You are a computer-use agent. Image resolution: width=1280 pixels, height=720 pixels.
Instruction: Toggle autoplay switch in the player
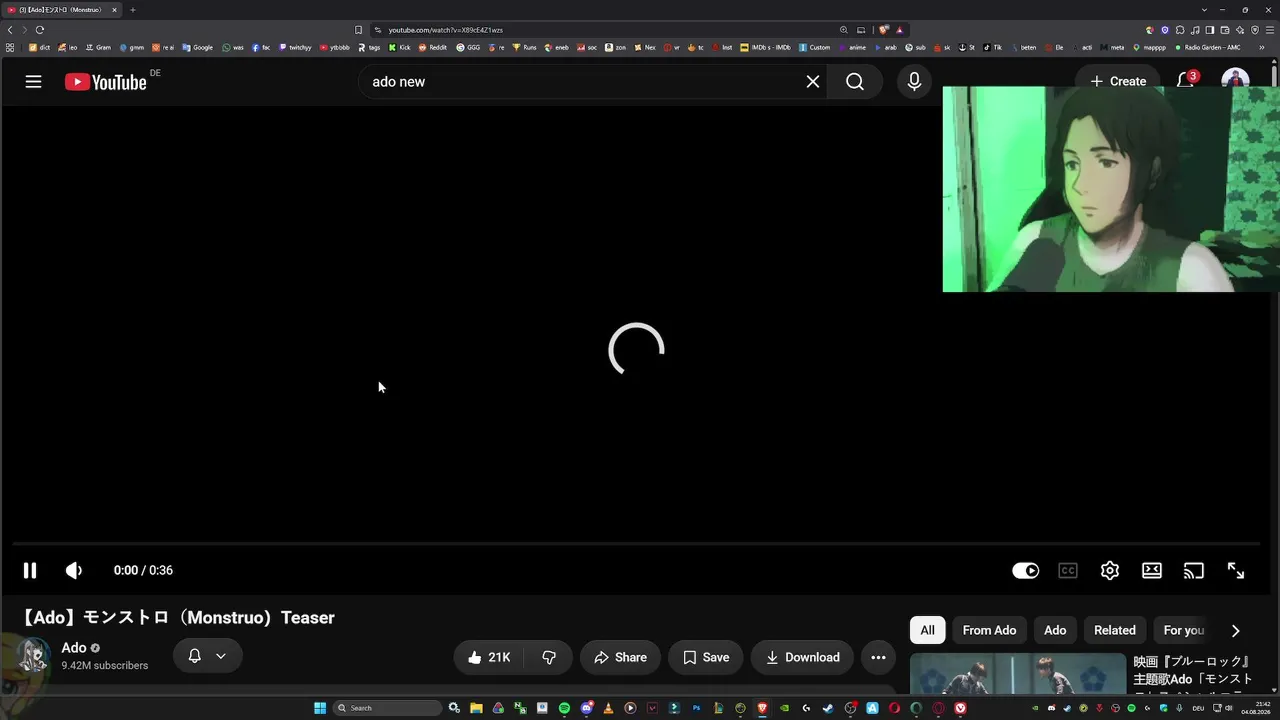(x=1026, y=570)
